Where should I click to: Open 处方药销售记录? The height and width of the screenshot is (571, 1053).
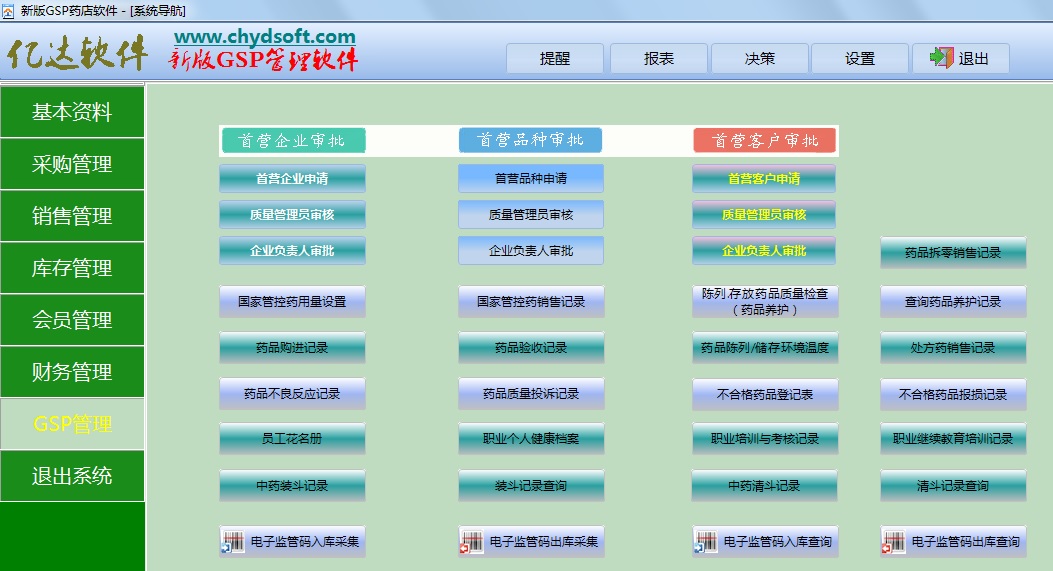coord(953,347)
